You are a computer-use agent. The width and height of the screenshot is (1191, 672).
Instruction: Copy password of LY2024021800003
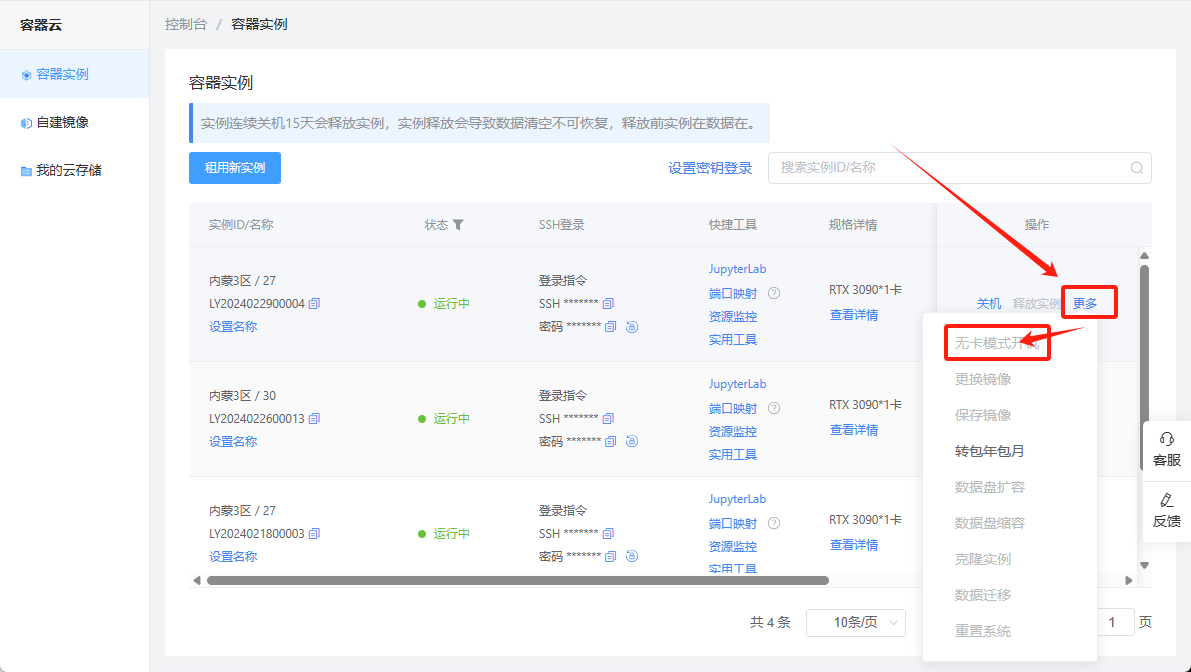(x=610, y=557)
